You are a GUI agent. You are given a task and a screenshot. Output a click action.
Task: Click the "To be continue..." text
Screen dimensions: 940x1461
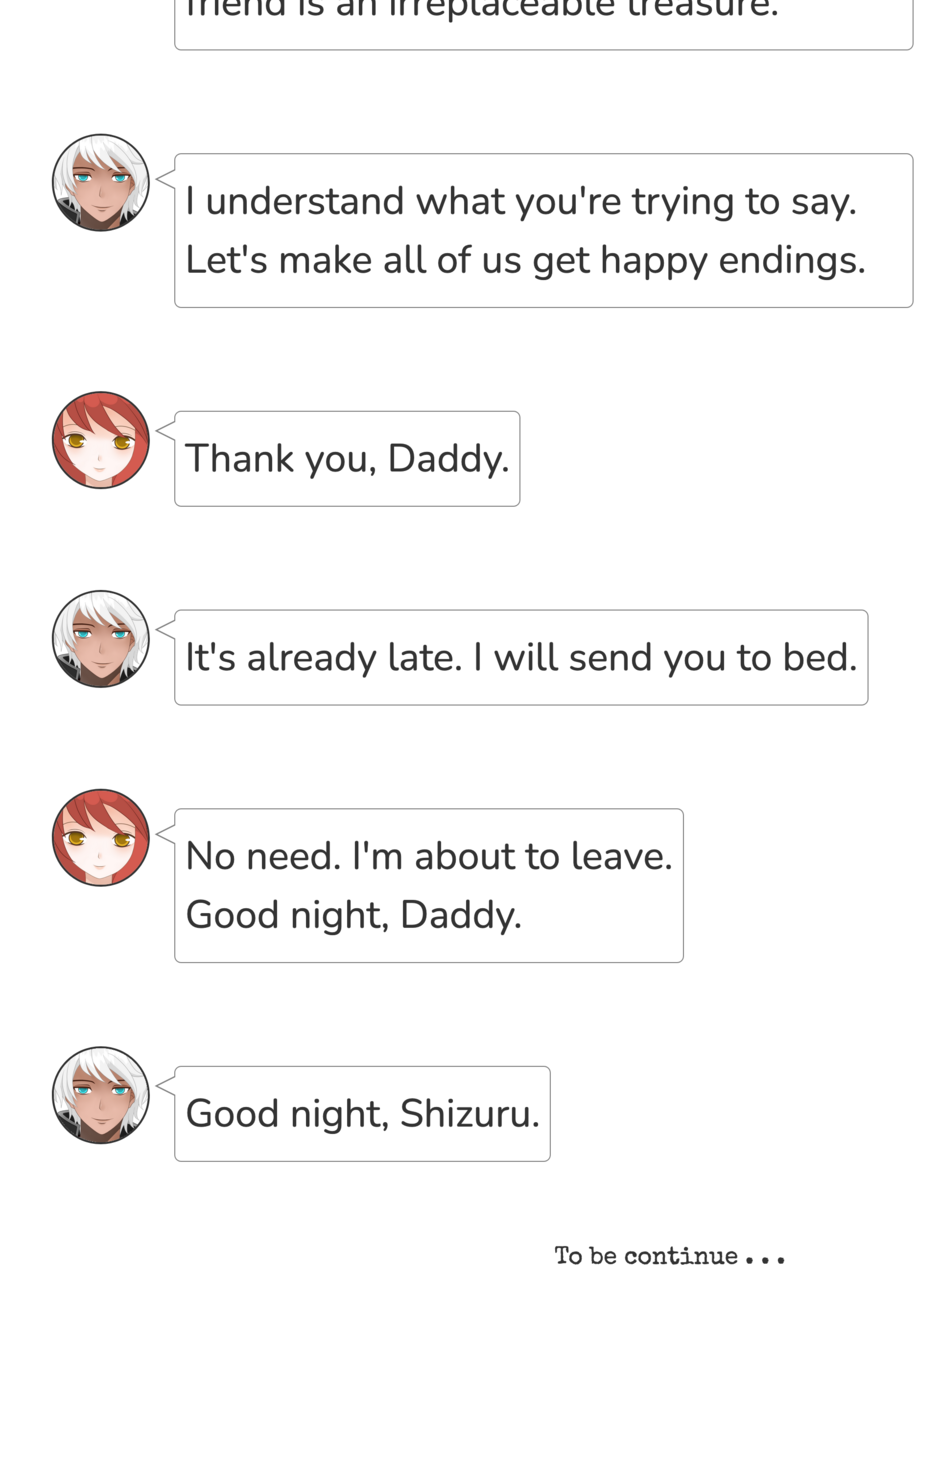tap(670, 1256)
